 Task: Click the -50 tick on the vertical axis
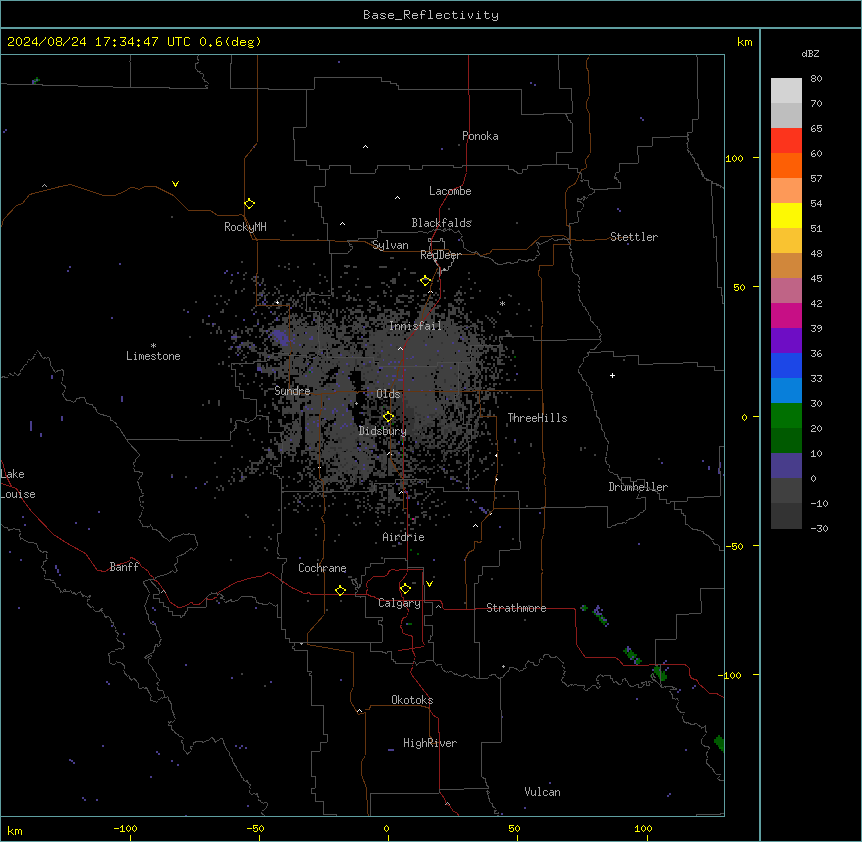pyautogui.click(x=734, y=546)
